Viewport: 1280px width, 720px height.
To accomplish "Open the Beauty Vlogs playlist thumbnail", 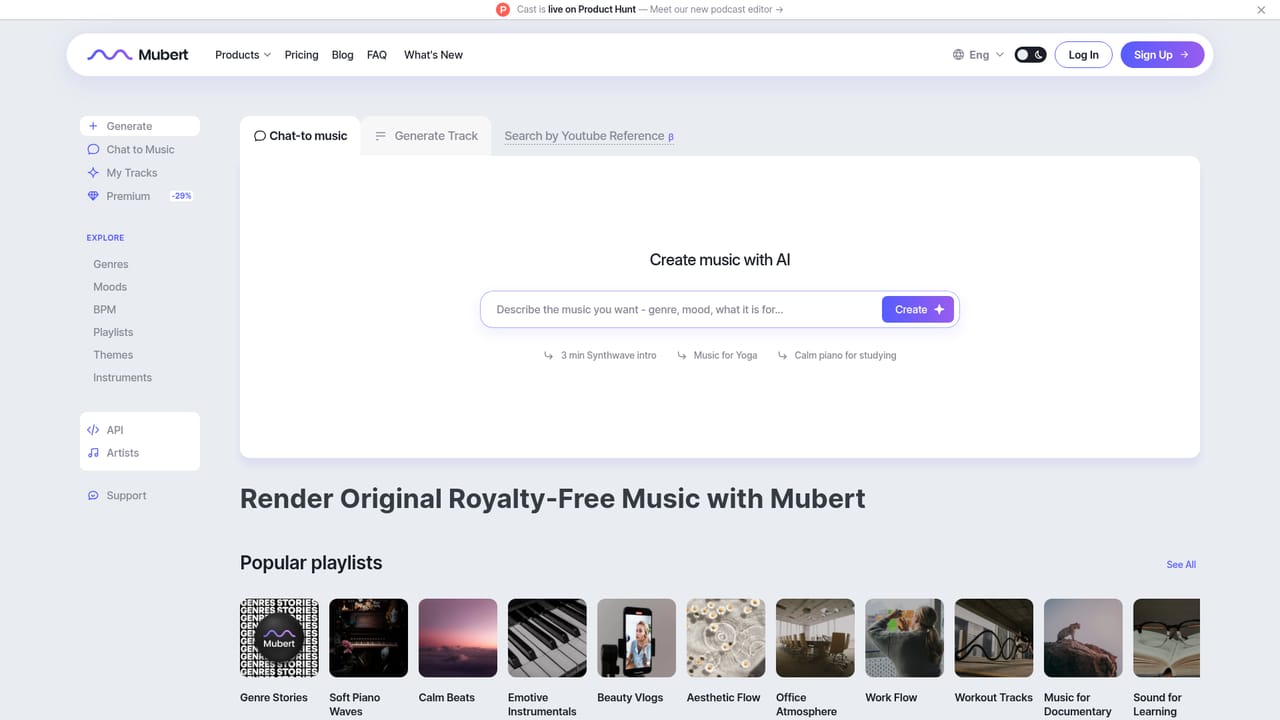I will 636,638.
